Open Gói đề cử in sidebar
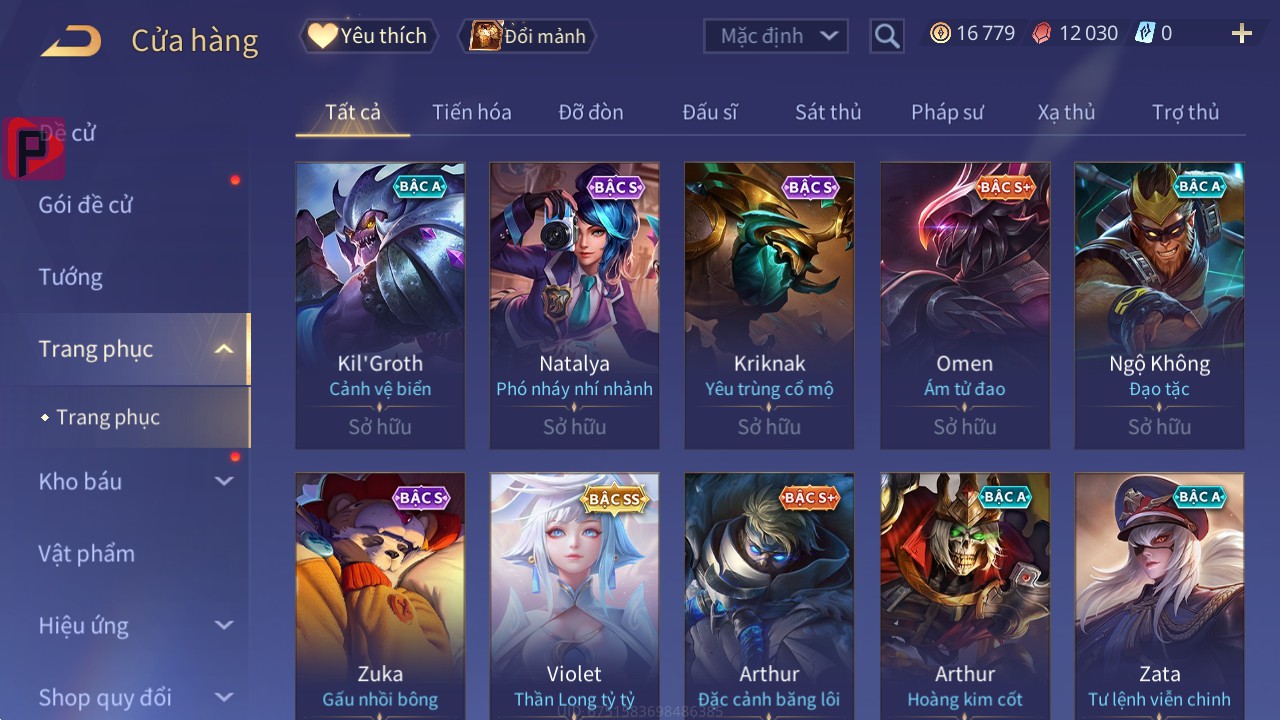The image size is (1280, 720). [x=86, y=205]
